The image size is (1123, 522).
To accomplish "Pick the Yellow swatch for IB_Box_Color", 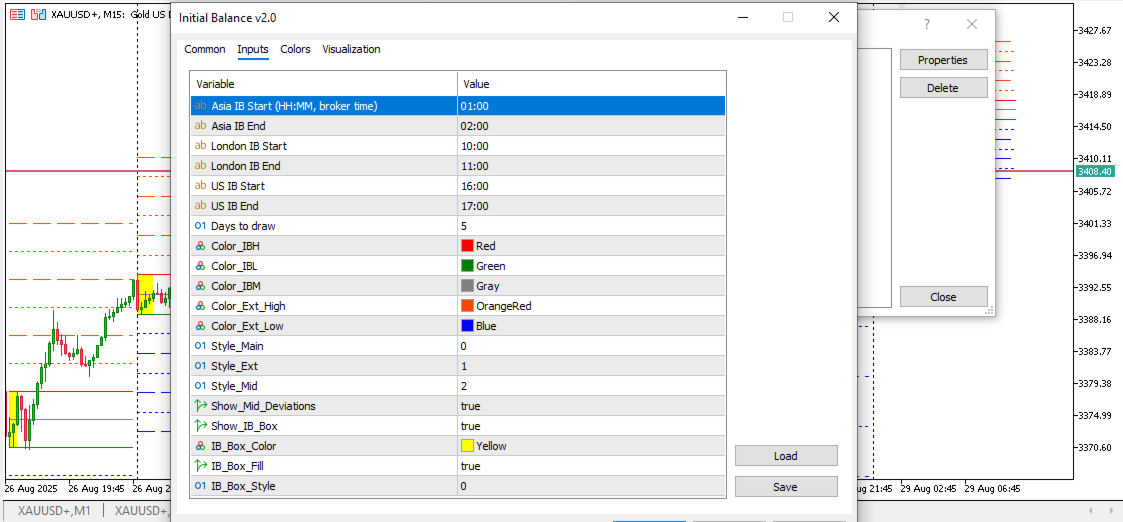I will pos(468,446).
